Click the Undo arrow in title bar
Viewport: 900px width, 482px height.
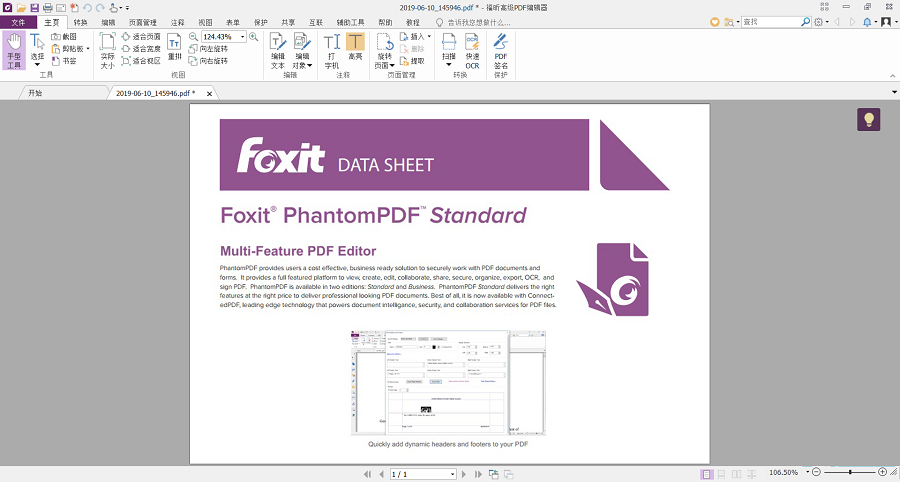(87, 7)
